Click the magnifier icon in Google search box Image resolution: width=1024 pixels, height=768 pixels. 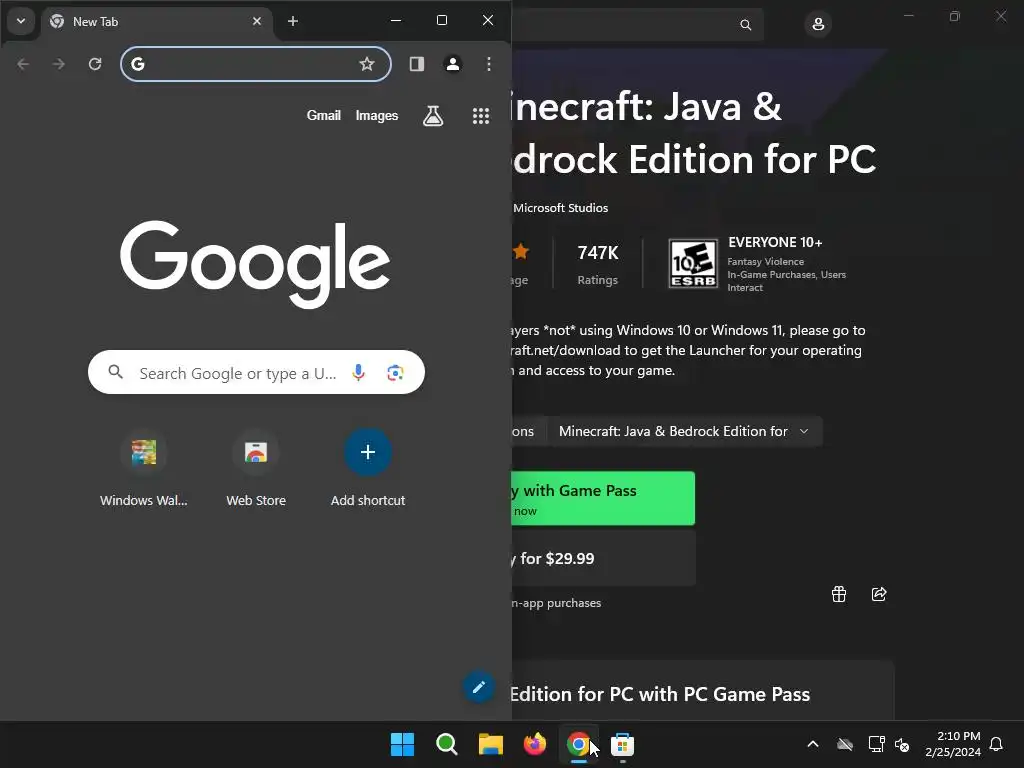point(116,372)
